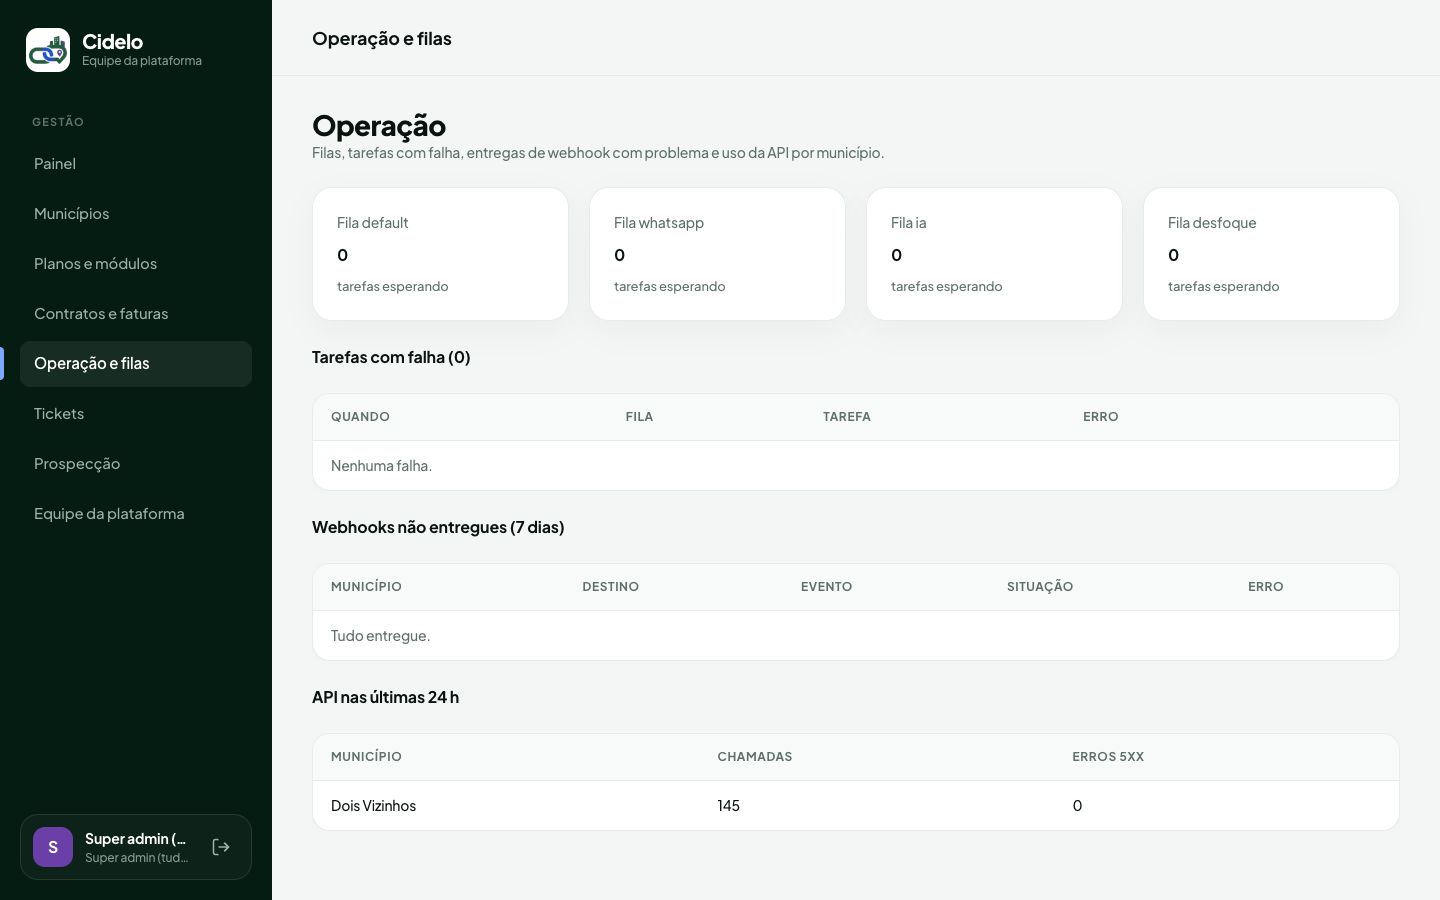Screen dimensions: 1440x900
Task: Click the 'Nenhuma falha.' row
Action: pos(856,466)
